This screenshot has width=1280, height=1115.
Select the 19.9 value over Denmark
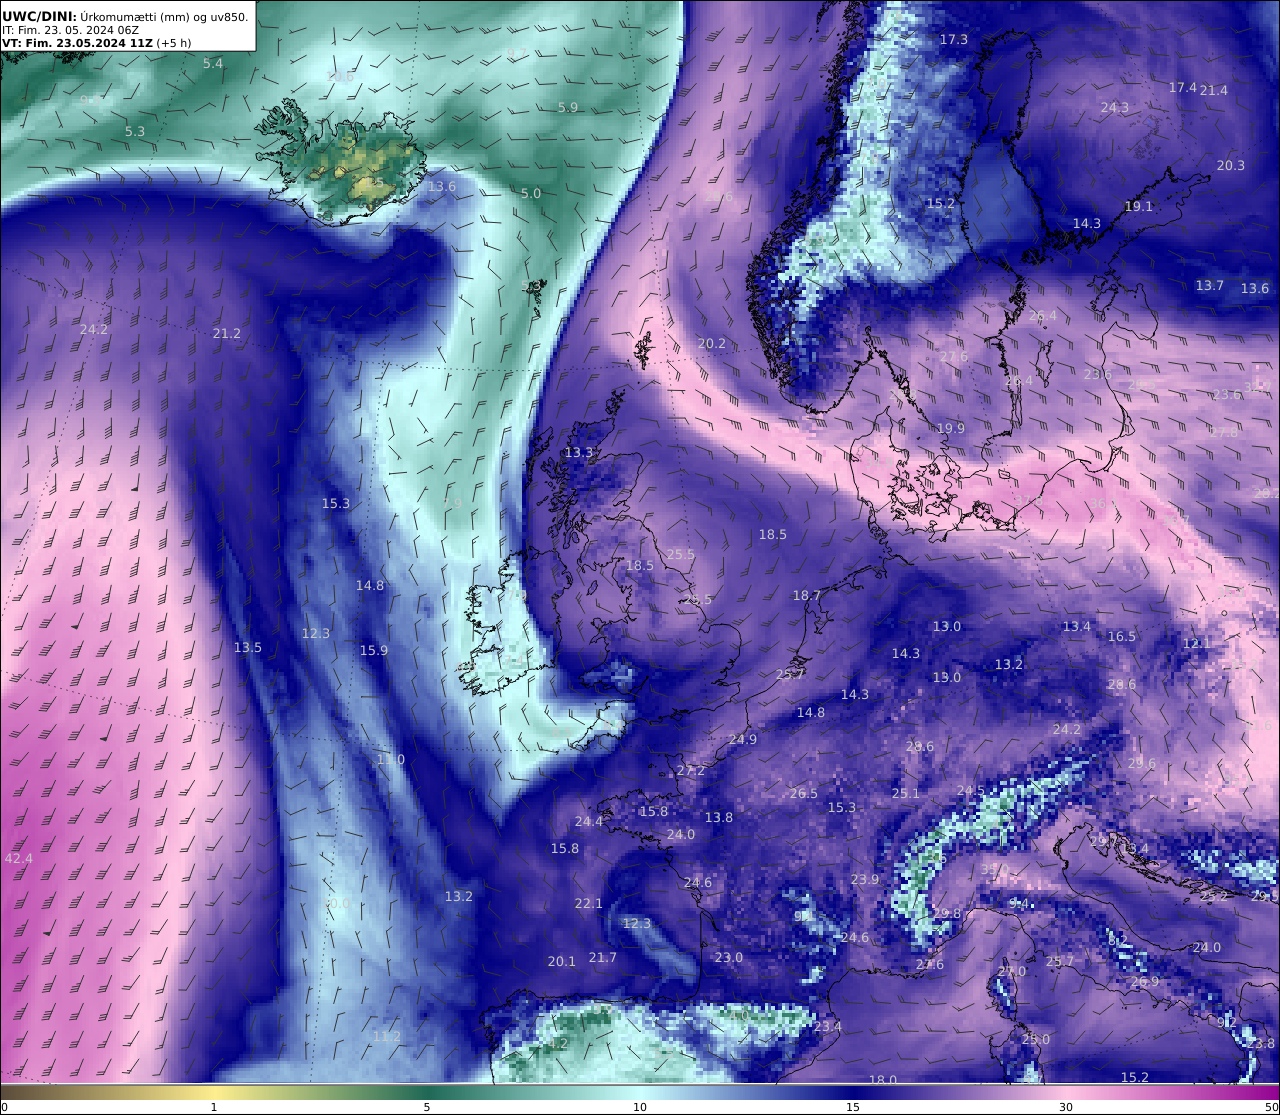click(x=951, y=429)
